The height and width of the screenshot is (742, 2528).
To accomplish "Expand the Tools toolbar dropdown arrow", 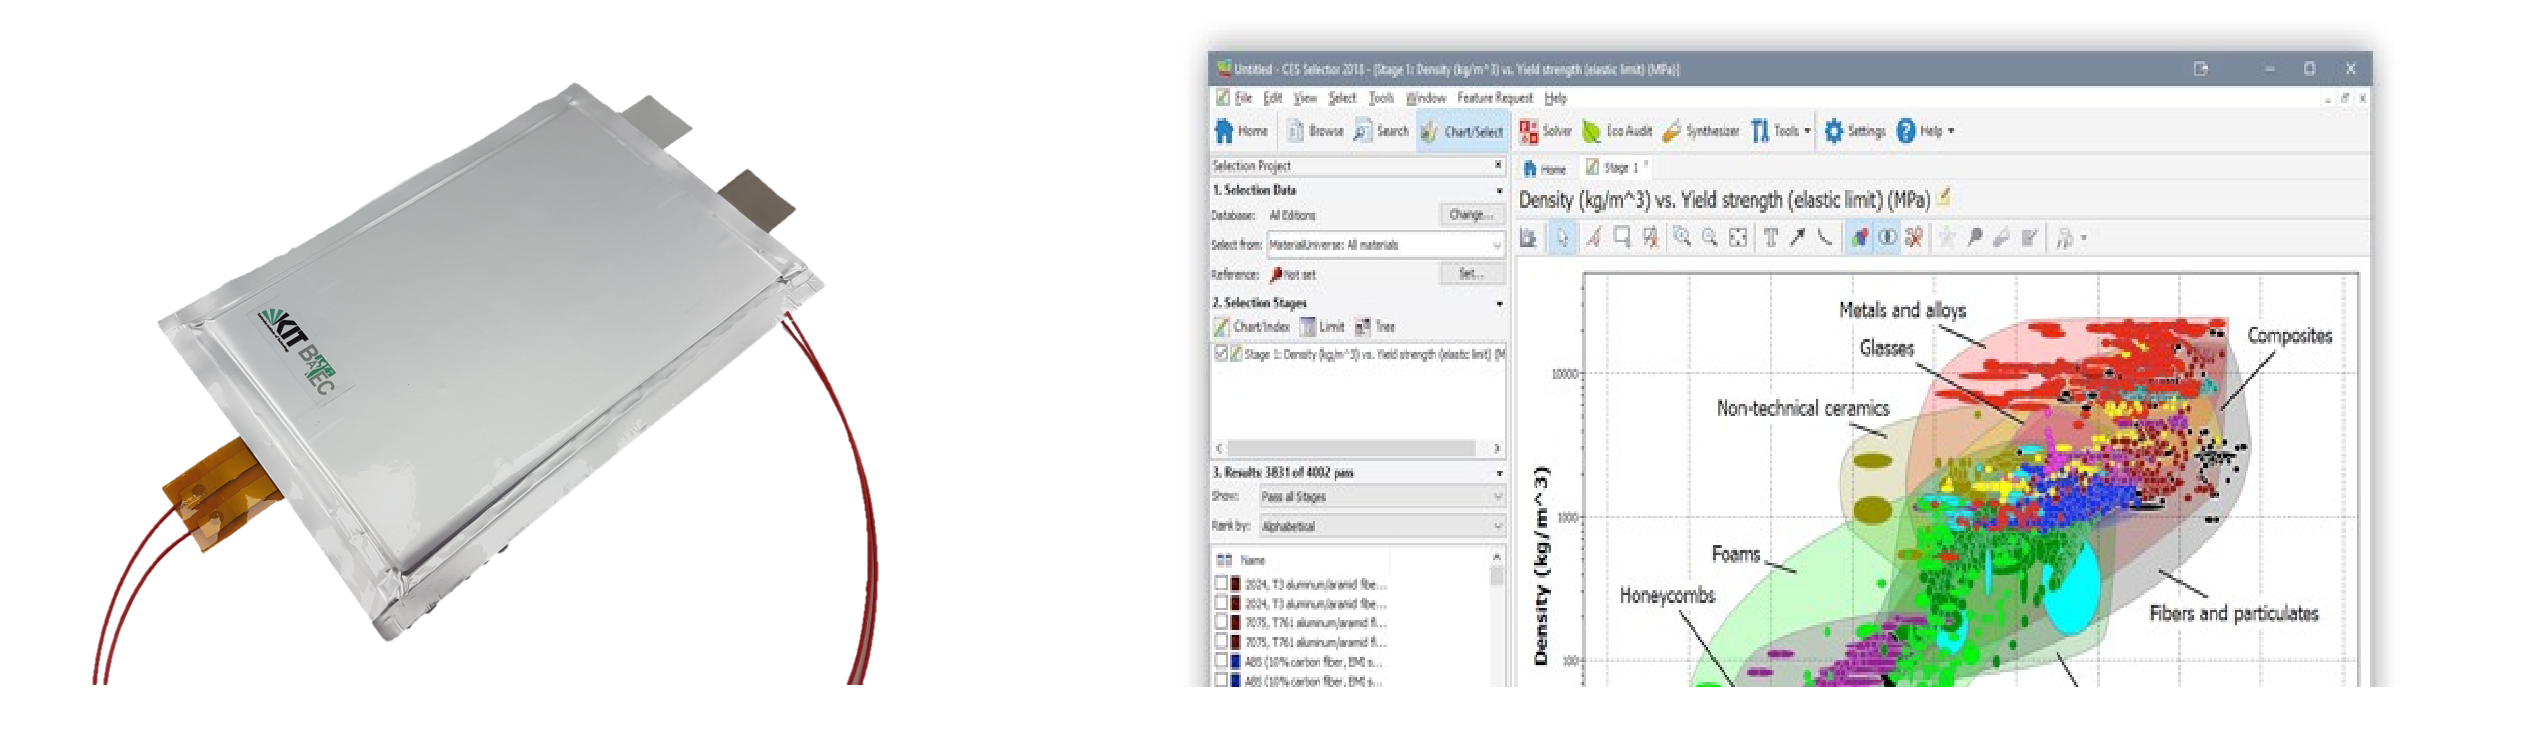I will pos(1807,131).
